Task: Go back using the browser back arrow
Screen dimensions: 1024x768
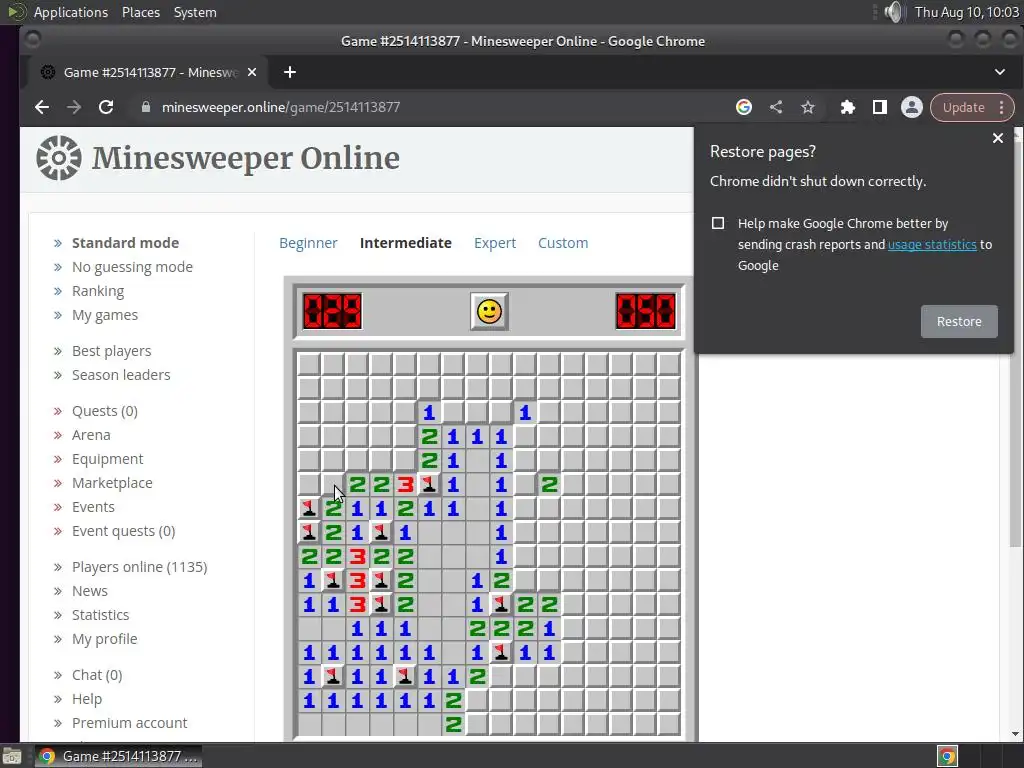Action: pos(42,107)
